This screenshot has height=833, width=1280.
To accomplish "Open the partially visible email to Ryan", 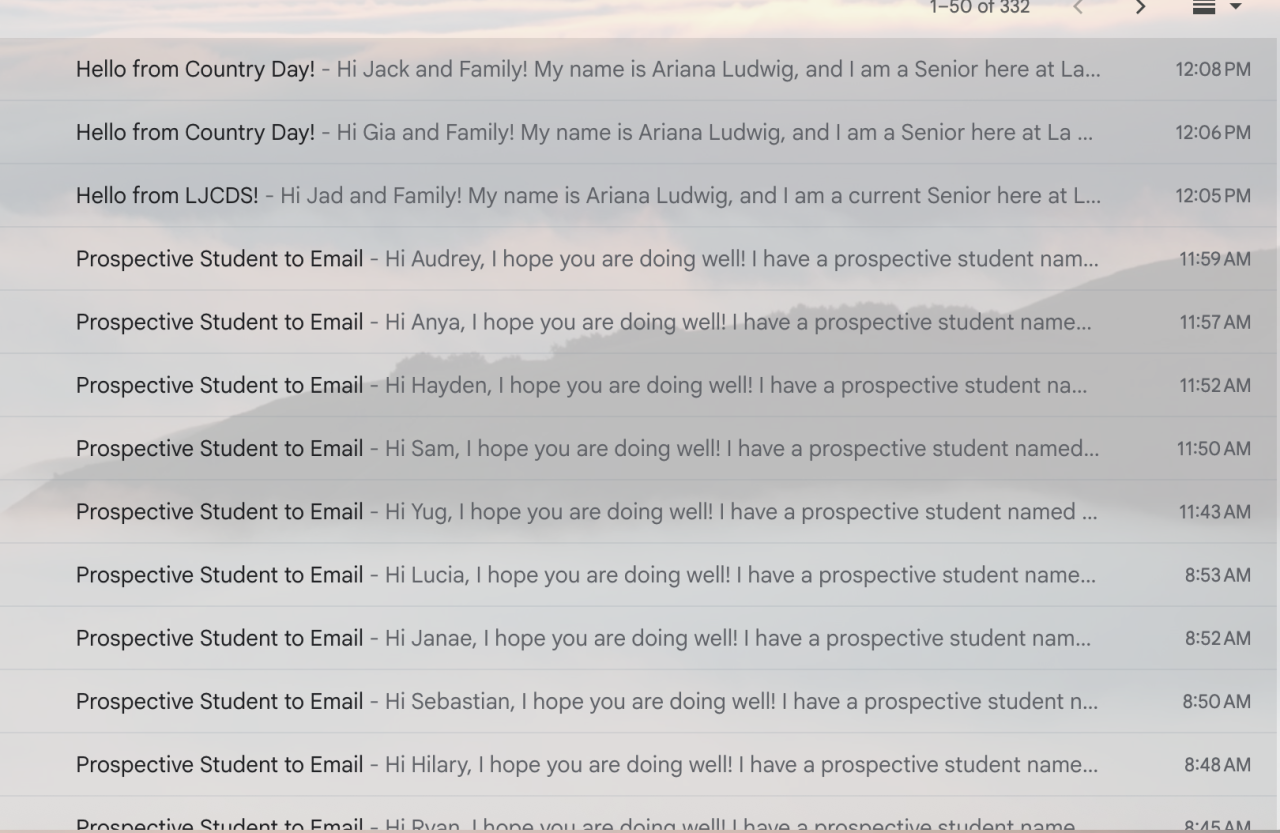I will coord(588,824).
